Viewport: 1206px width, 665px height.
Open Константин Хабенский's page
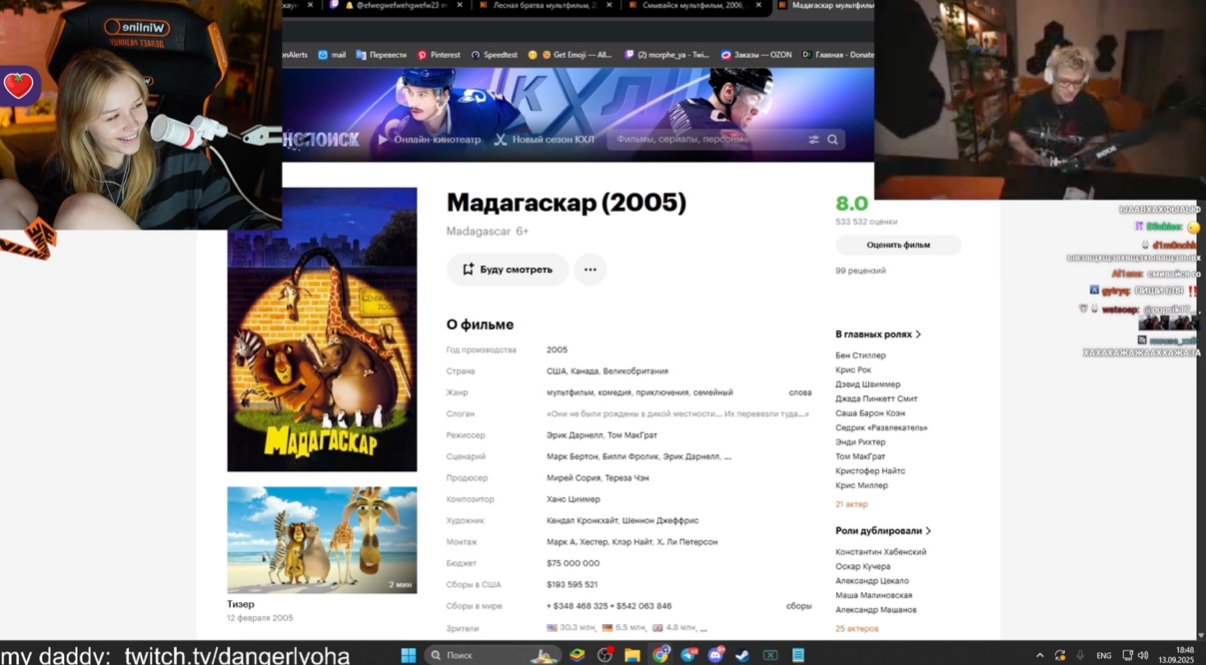[x=881, y=552]
